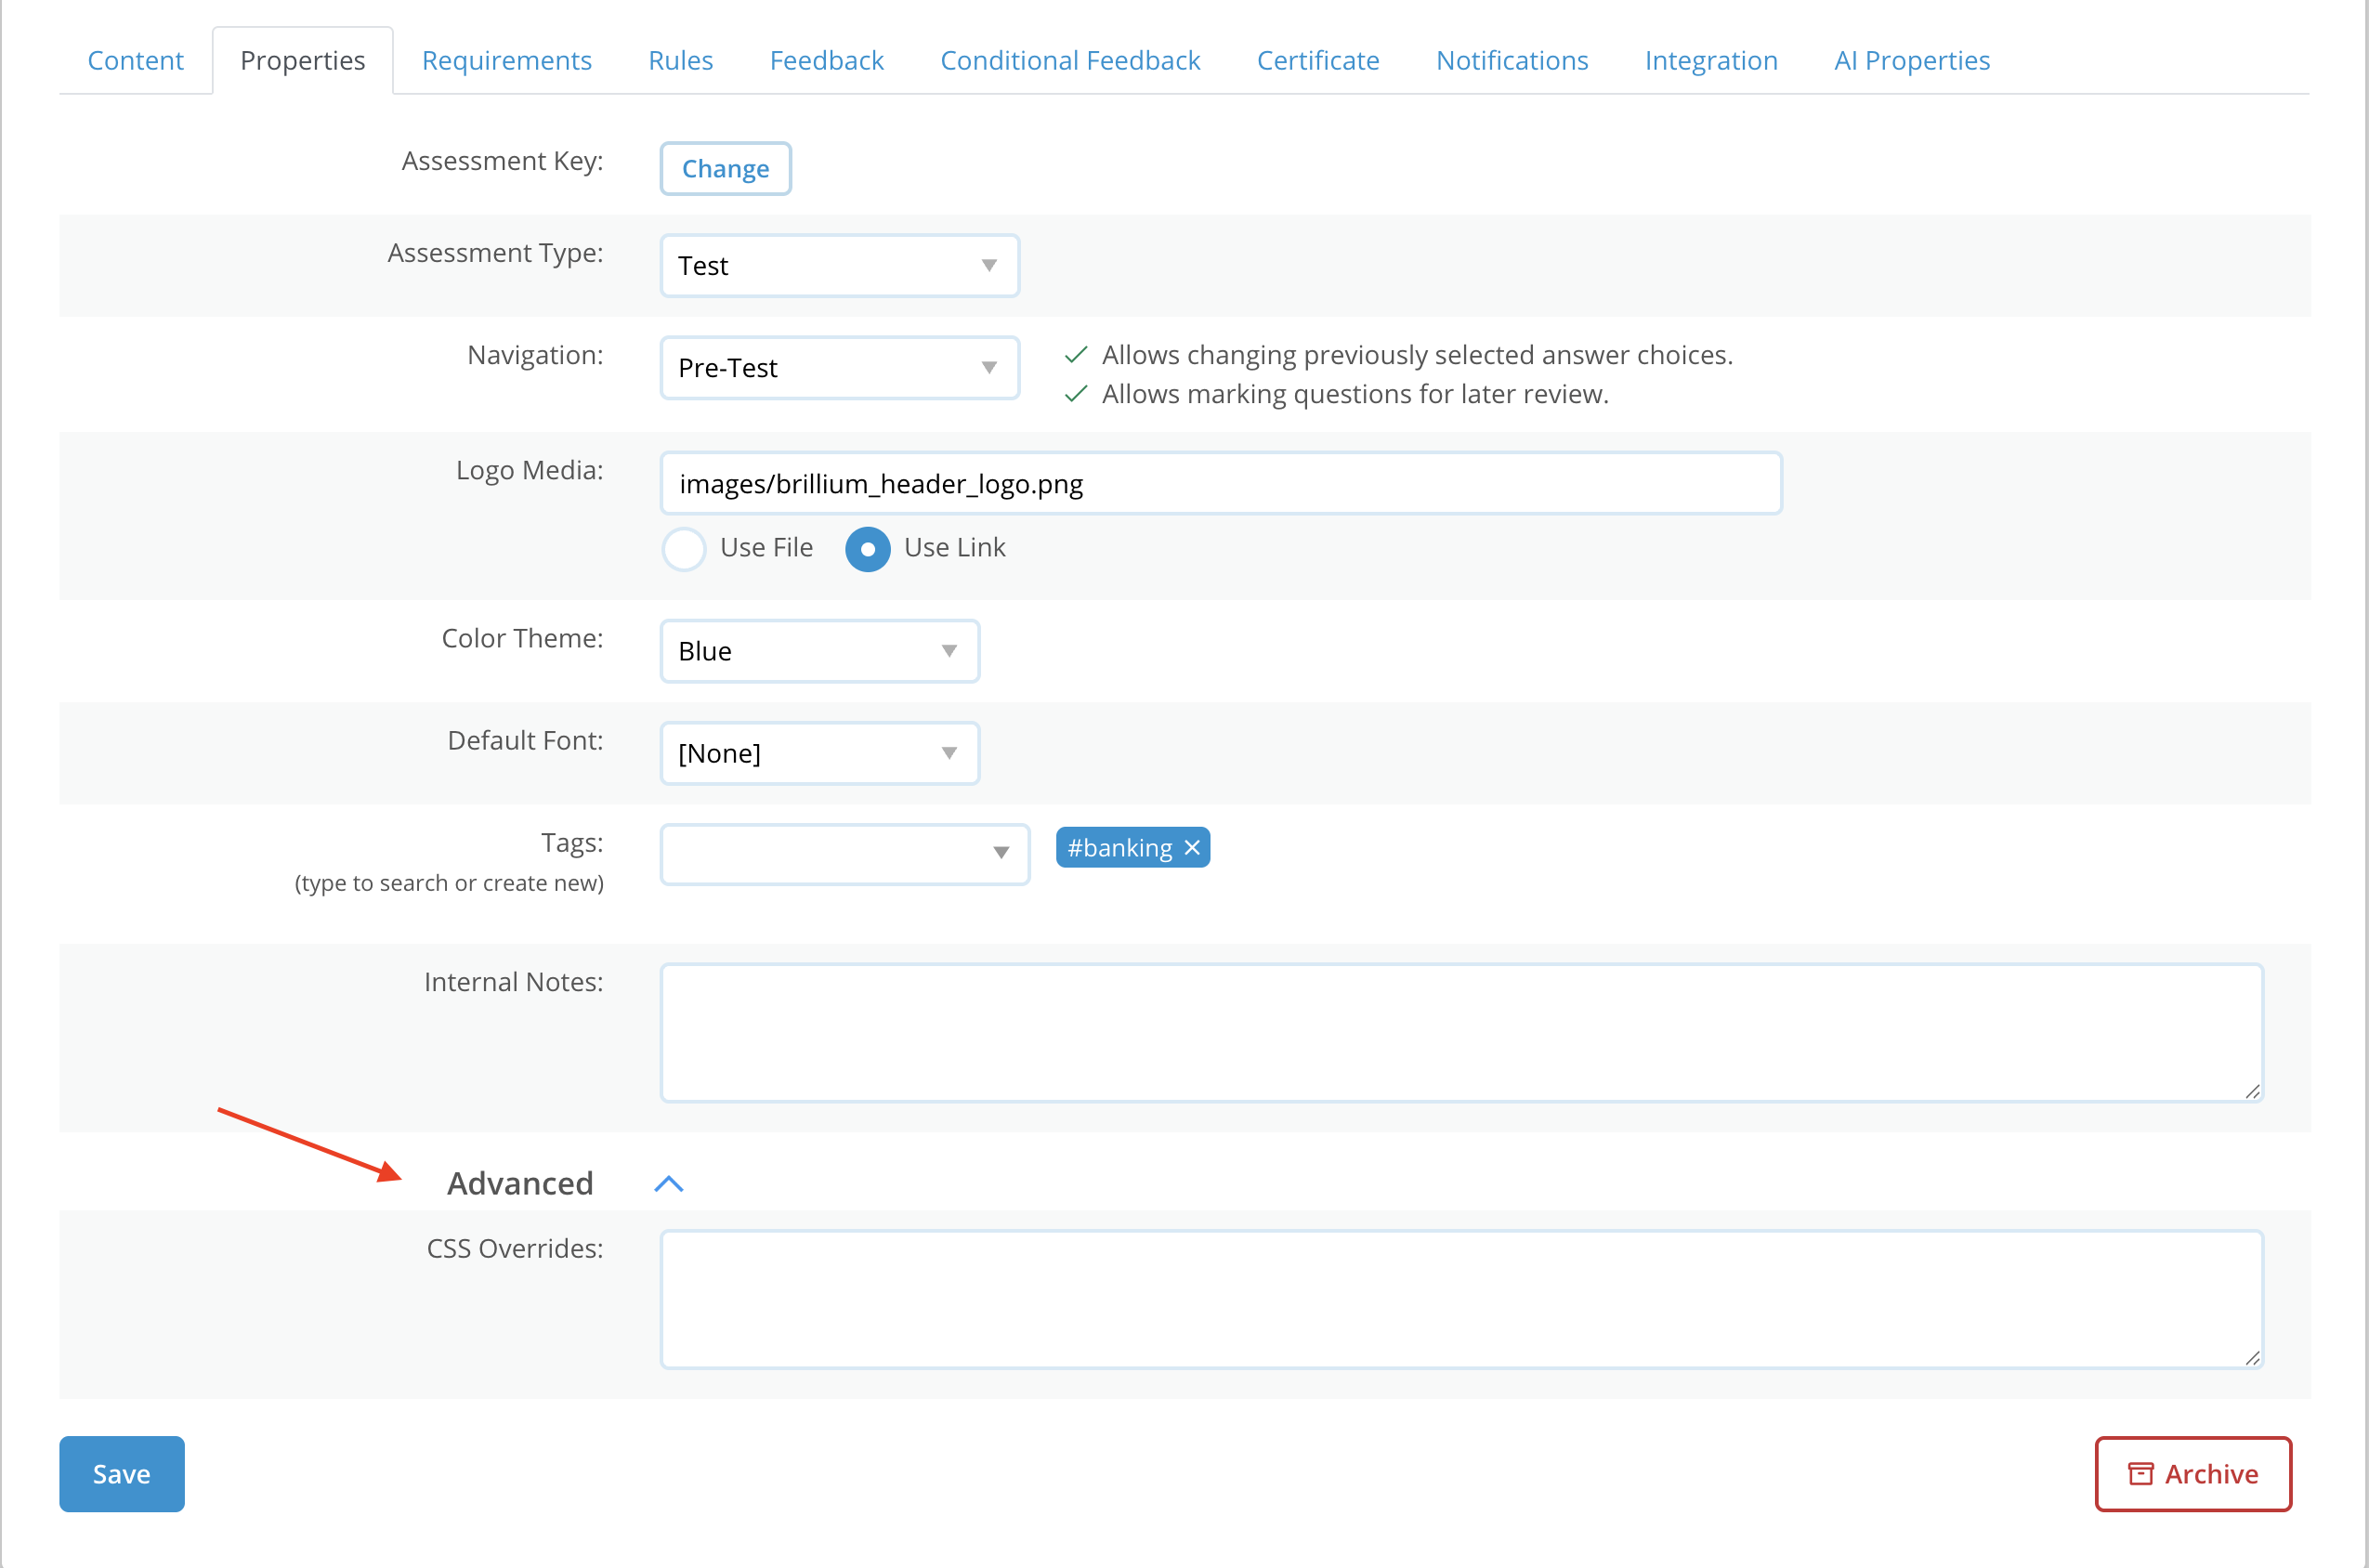
Task: Archive this assessment
Action: (x=2193, y=1474)
